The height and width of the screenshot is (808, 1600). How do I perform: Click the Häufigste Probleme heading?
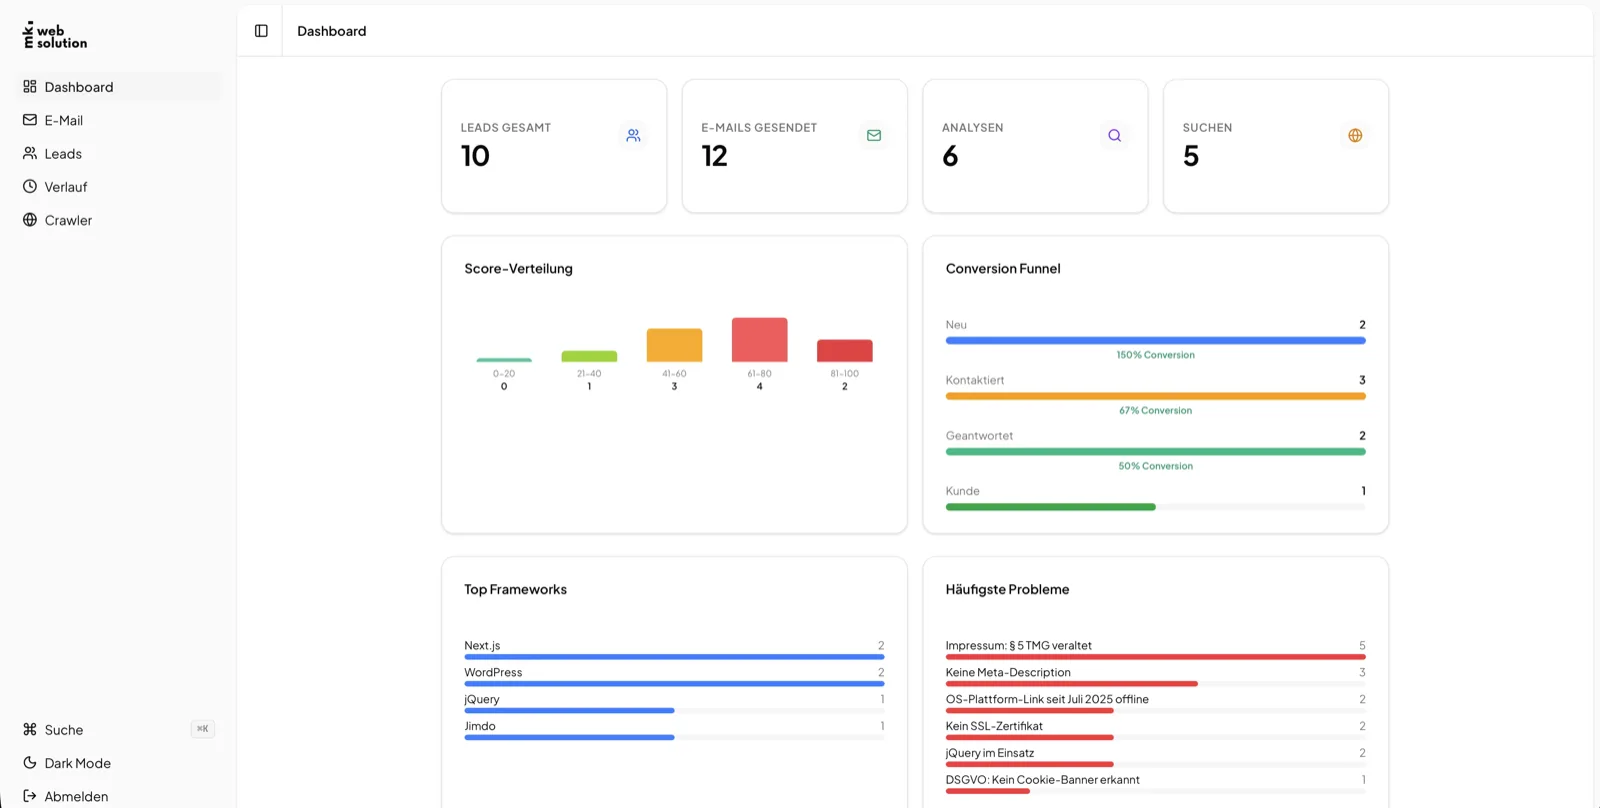click(x=1007, y=589)
